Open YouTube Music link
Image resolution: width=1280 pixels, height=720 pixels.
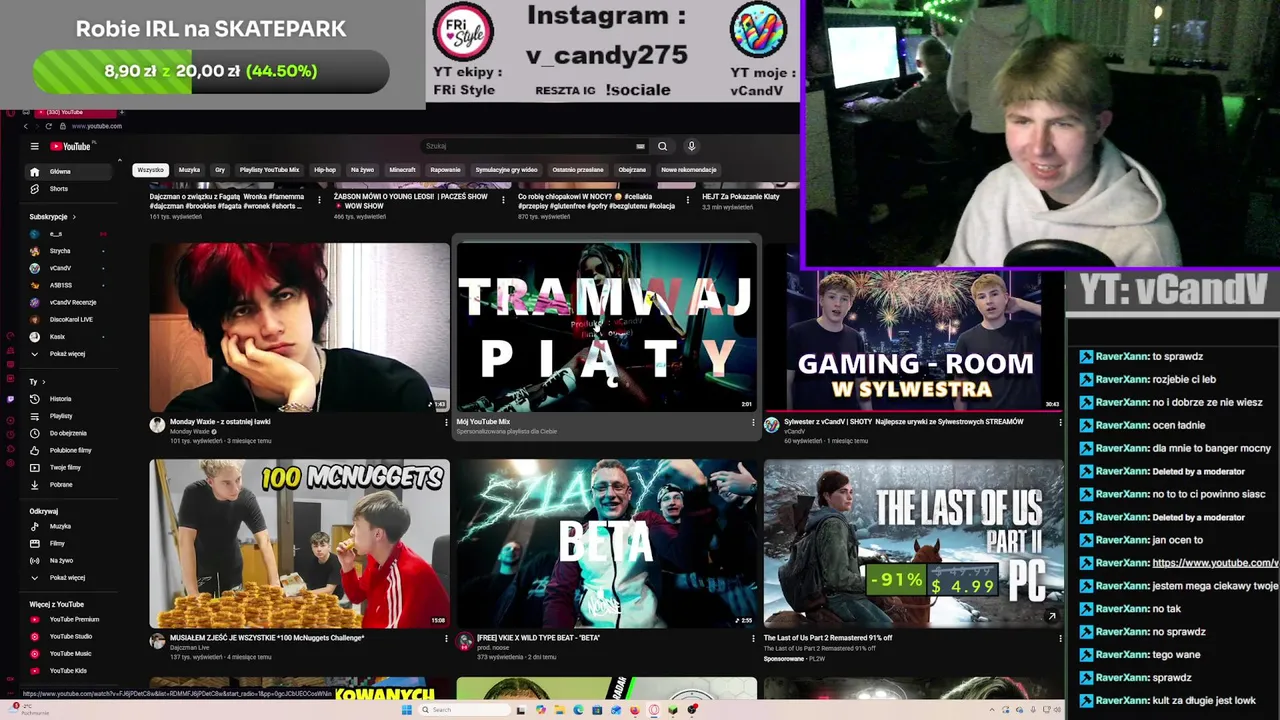tap(70, 653)
